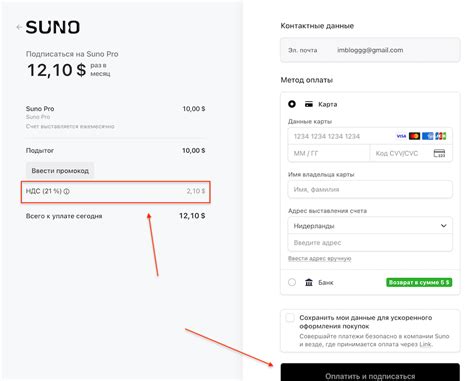
Task: Click the 12,10 $ monthly price heading
Action: [57, 70]
